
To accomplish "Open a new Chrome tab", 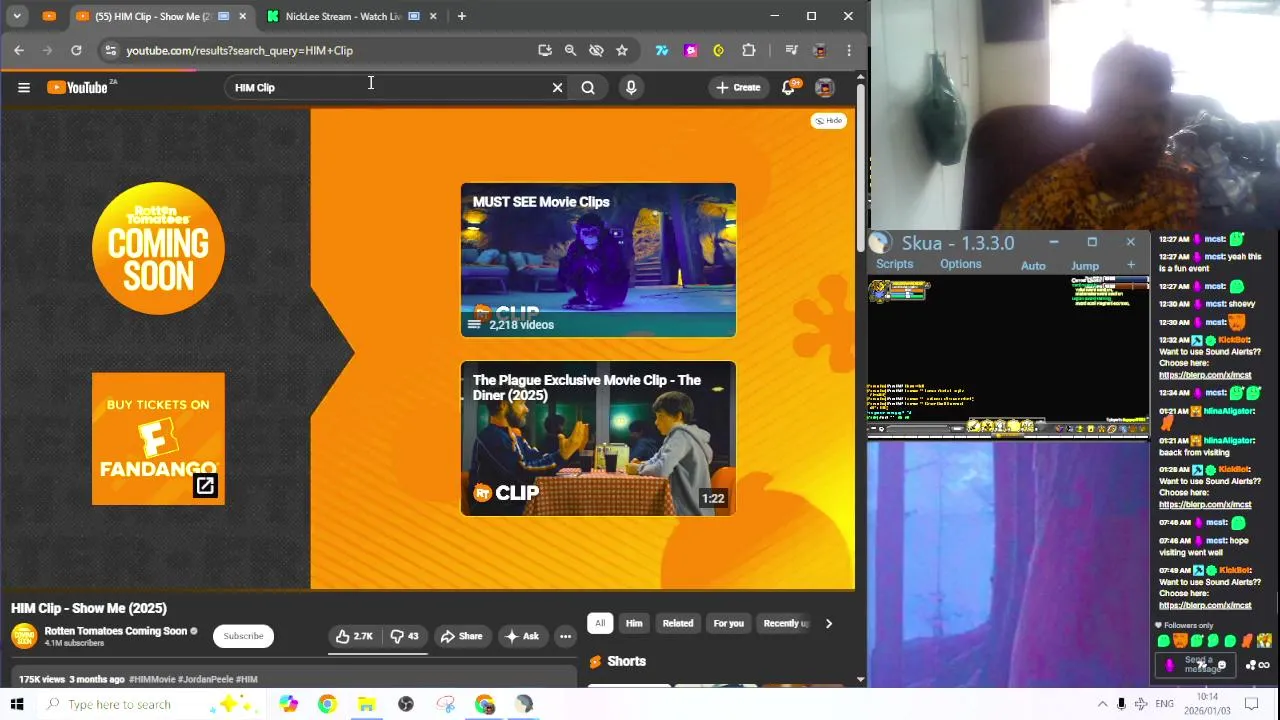I will coord(461,16).
